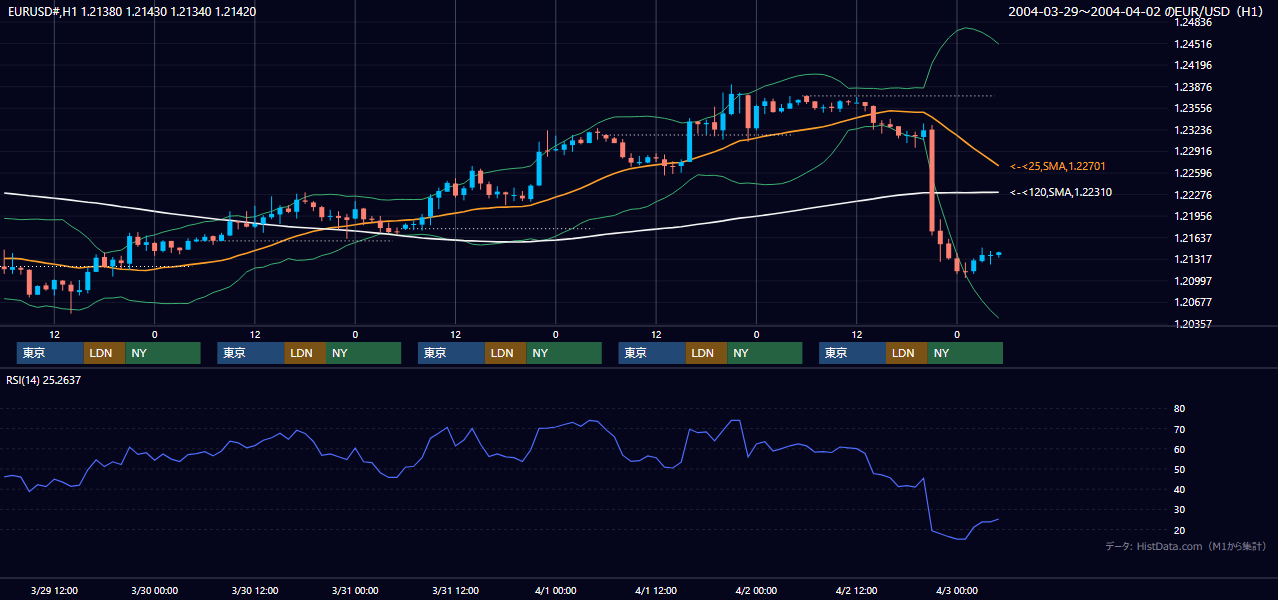Select the LDN session block for 3/29
The height and width of the screenshot is (600, 1278).
click(105, 353)
